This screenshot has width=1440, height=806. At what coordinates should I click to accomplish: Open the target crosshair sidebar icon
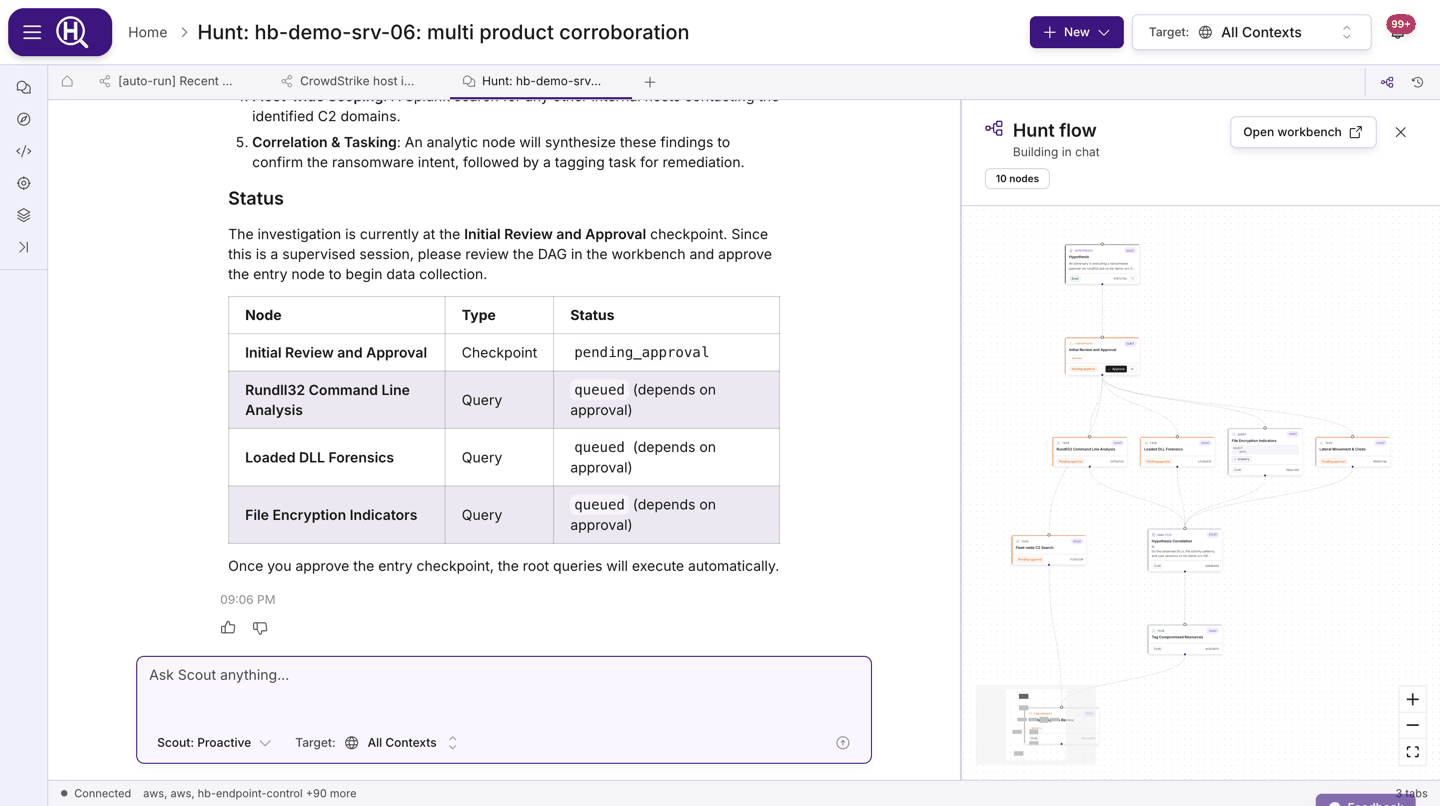click(24, 183)
